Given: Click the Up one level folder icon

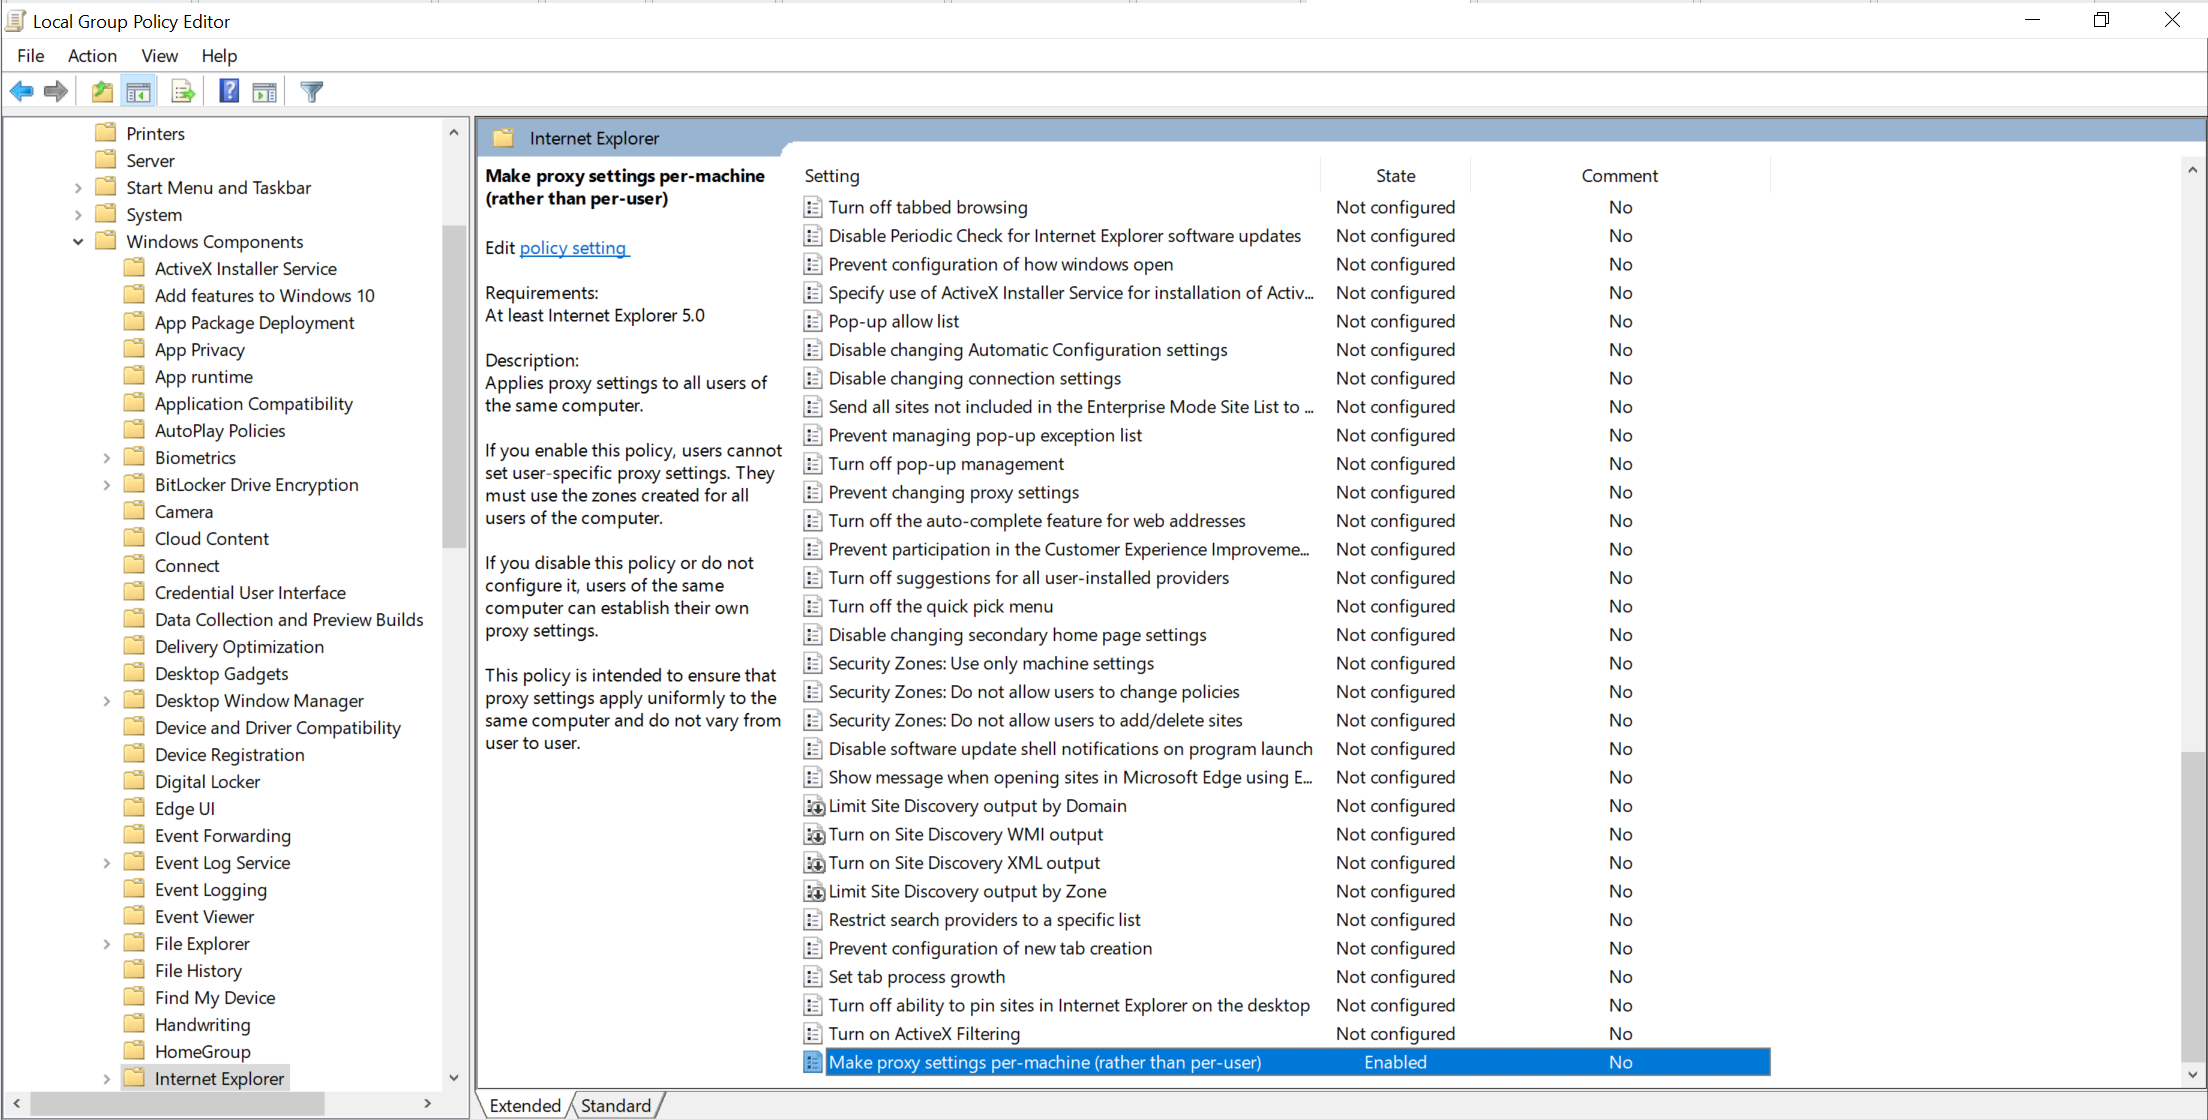Looking at the screenshot, I should (101, 92).
